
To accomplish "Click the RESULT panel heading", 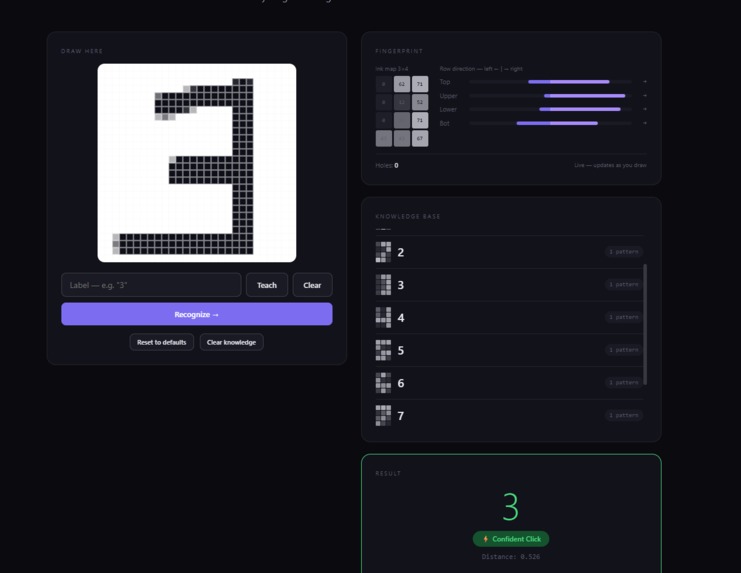I will pos(388,473).
